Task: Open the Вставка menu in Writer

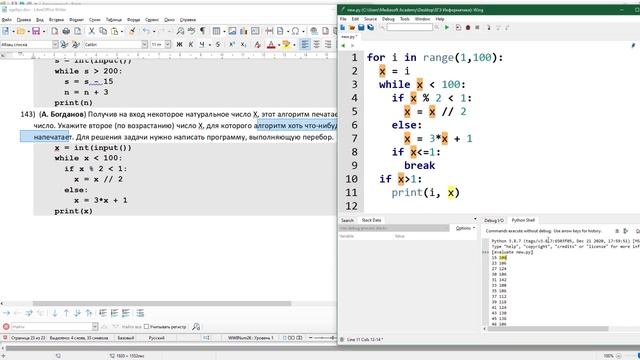Action: tap(56, 20)
